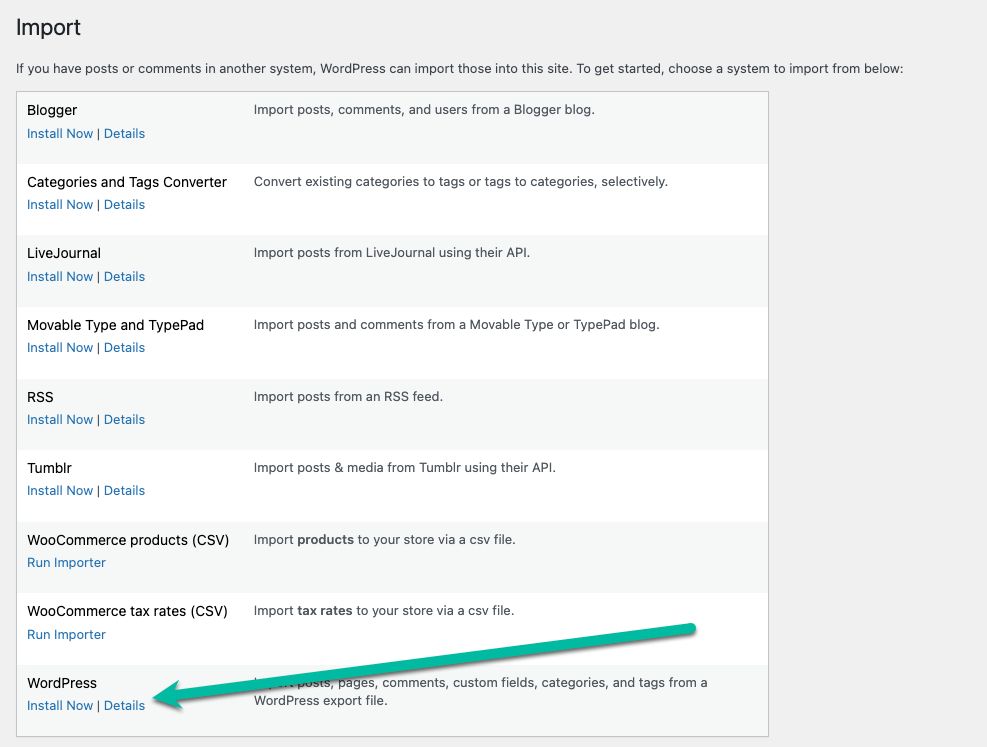Screen dimensions: 987x747
Task: Install the Movable Type and TypePad importer
Action: click(x=60, y=347)
